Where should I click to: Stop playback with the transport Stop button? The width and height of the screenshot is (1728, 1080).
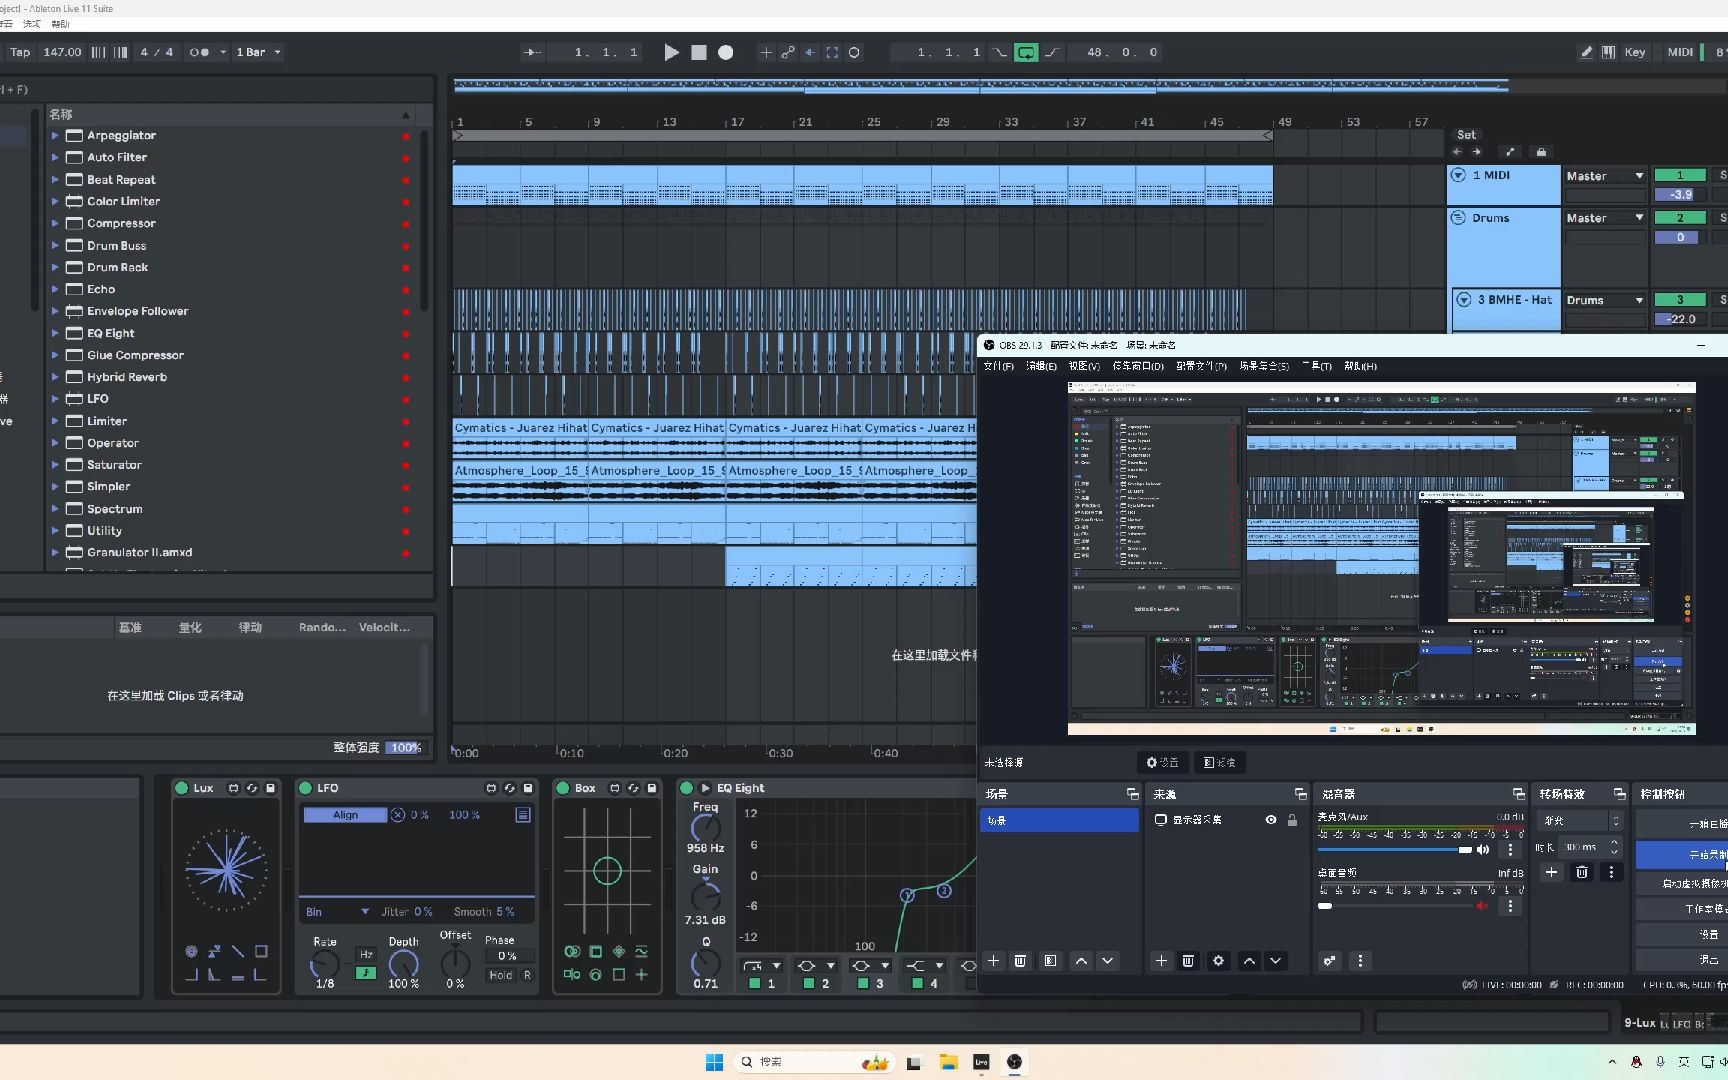699,52
